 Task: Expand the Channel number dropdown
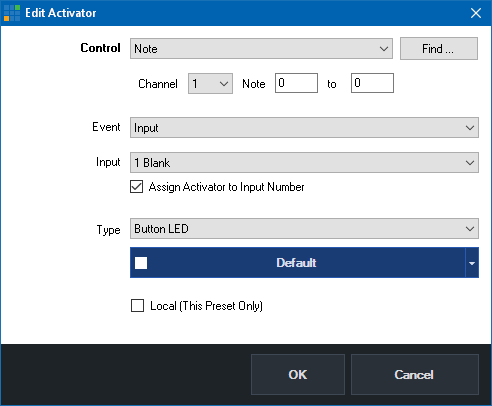(210, 83)
